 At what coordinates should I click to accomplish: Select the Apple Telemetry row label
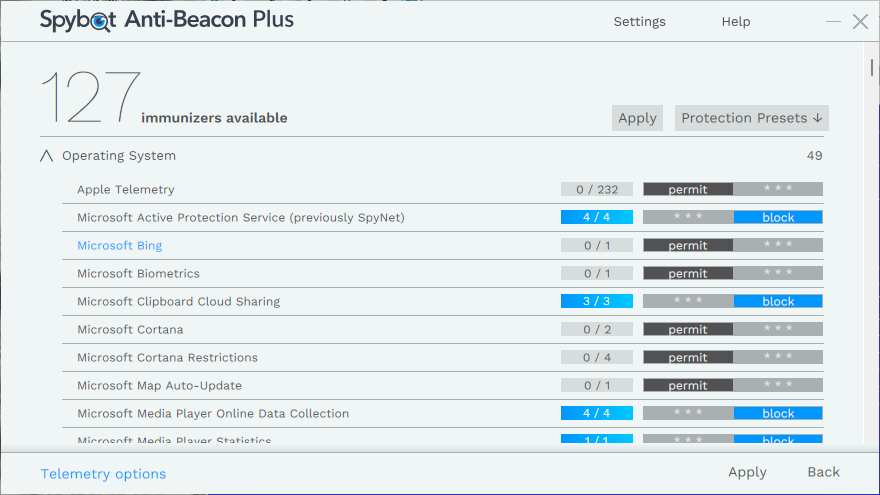[126, 190]
